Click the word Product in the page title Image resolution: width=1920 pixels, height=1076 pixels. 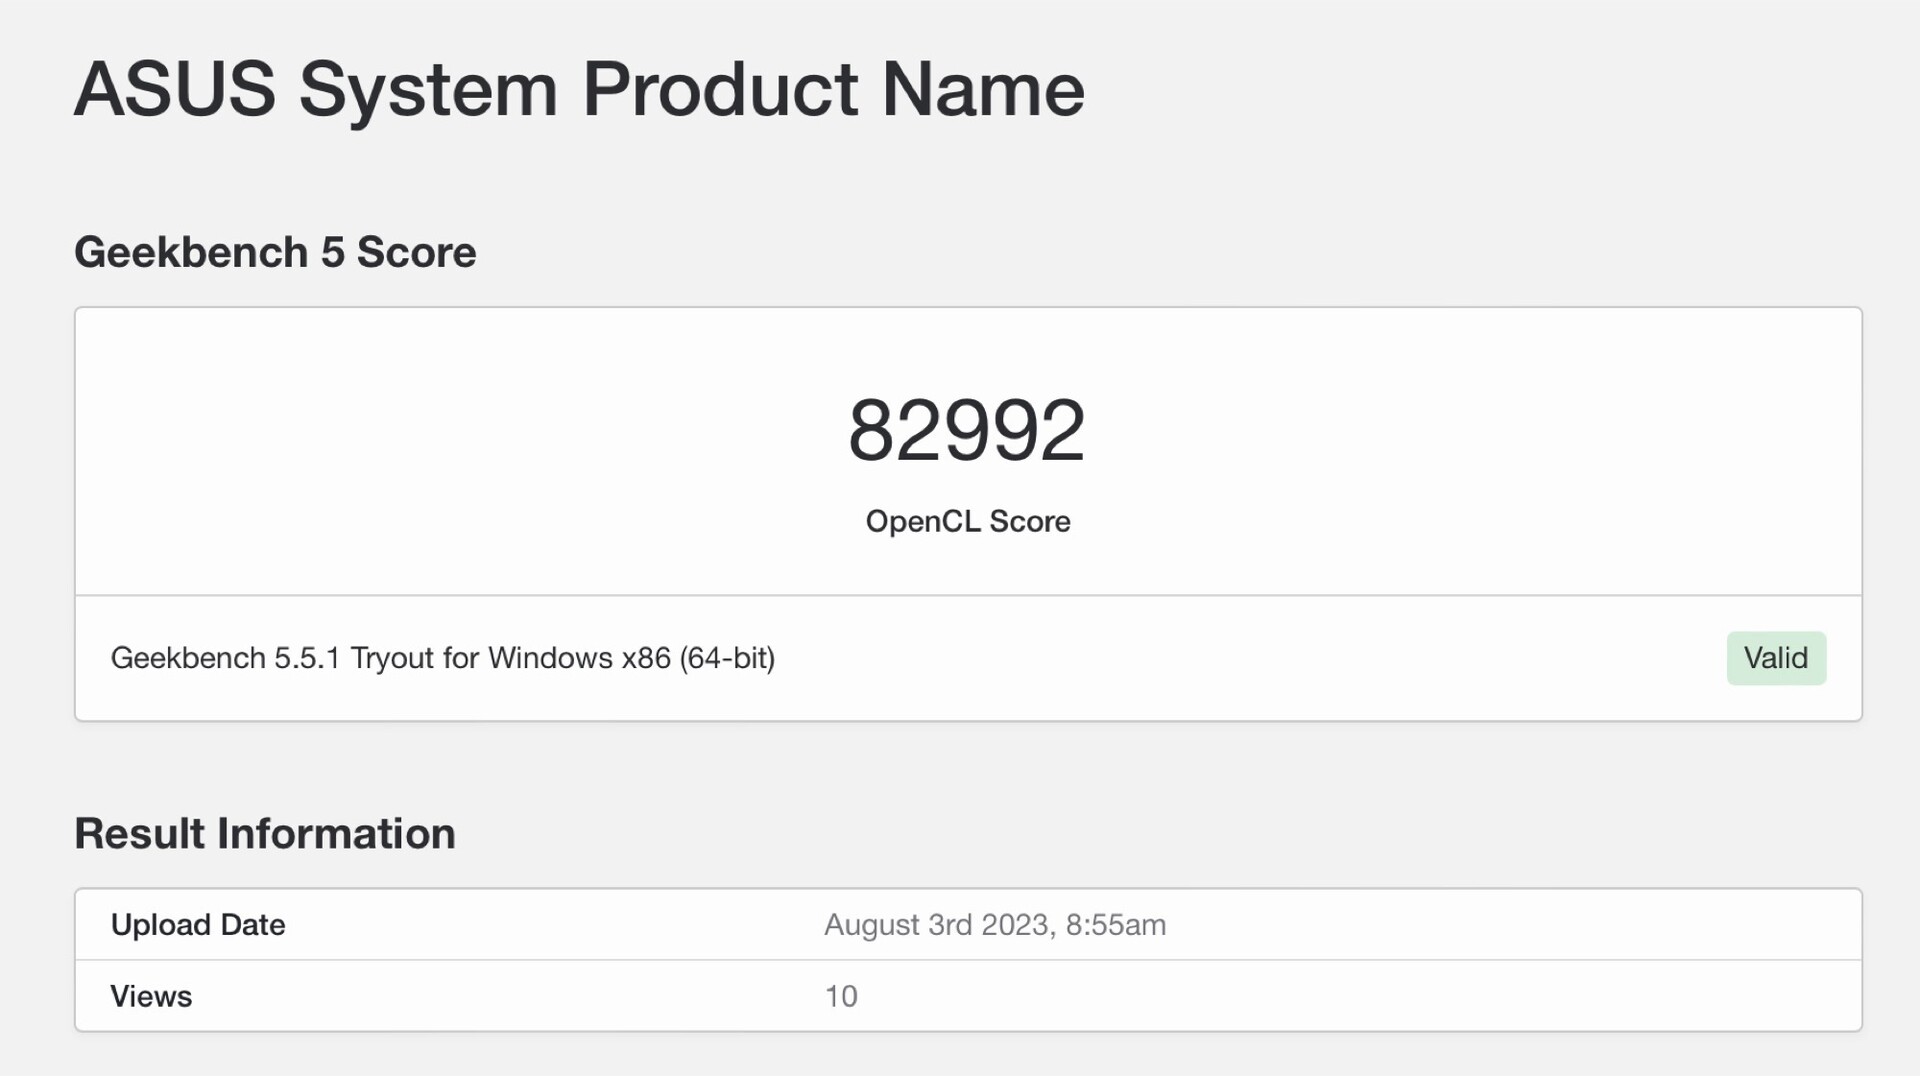[x=720, y=90]
